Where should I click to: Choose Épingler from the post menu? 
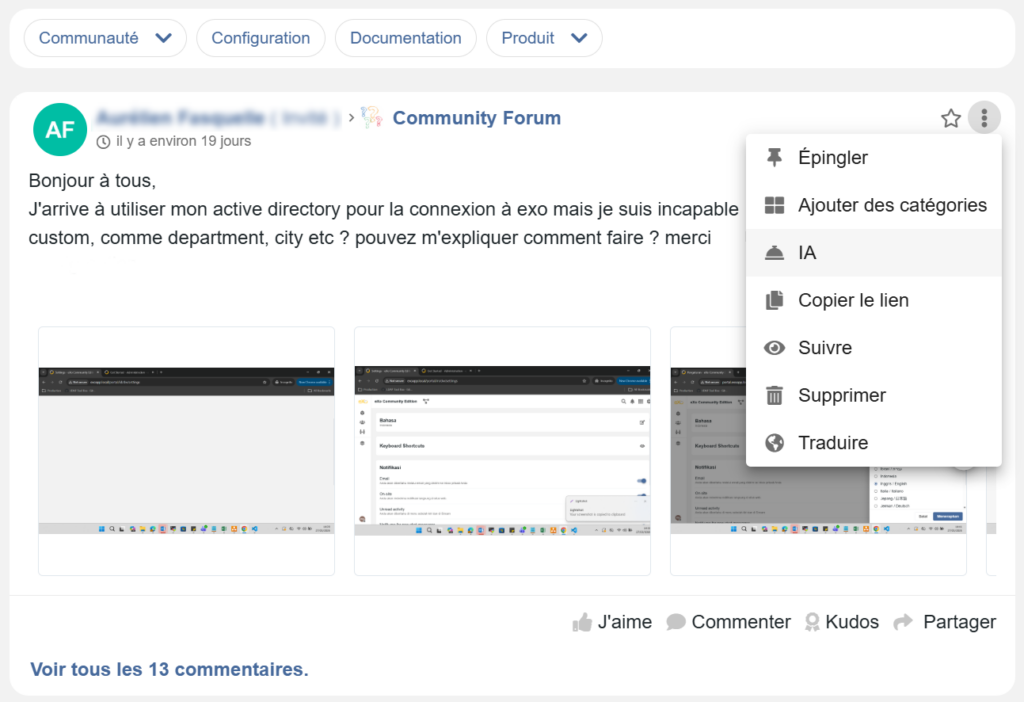pos(832,158)
